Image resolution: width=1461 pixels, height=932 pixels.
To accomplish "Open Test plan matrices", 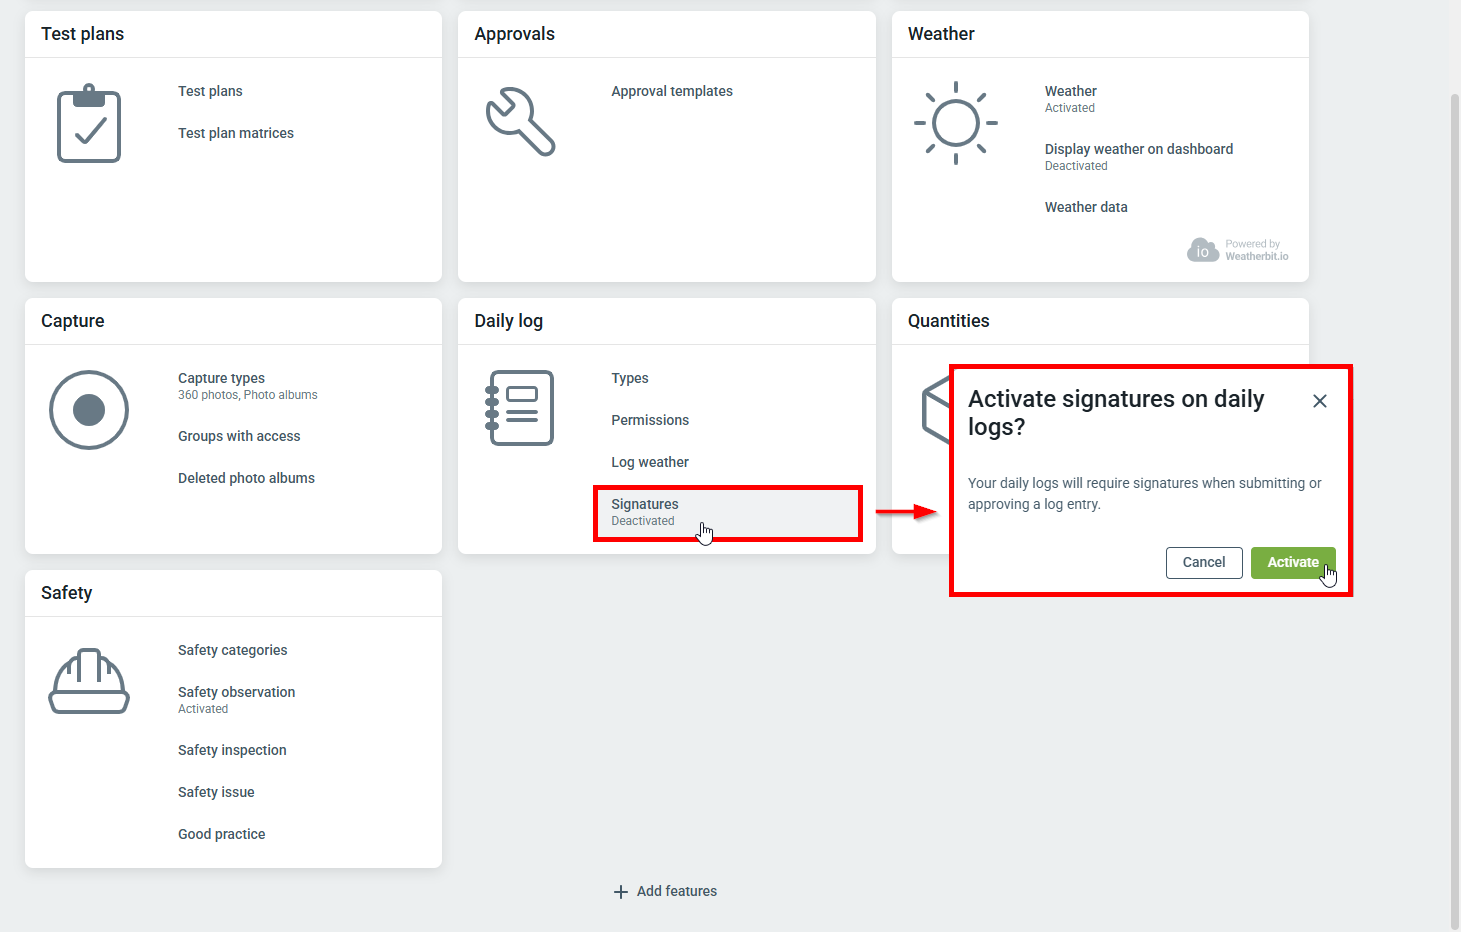I will 236,133.
